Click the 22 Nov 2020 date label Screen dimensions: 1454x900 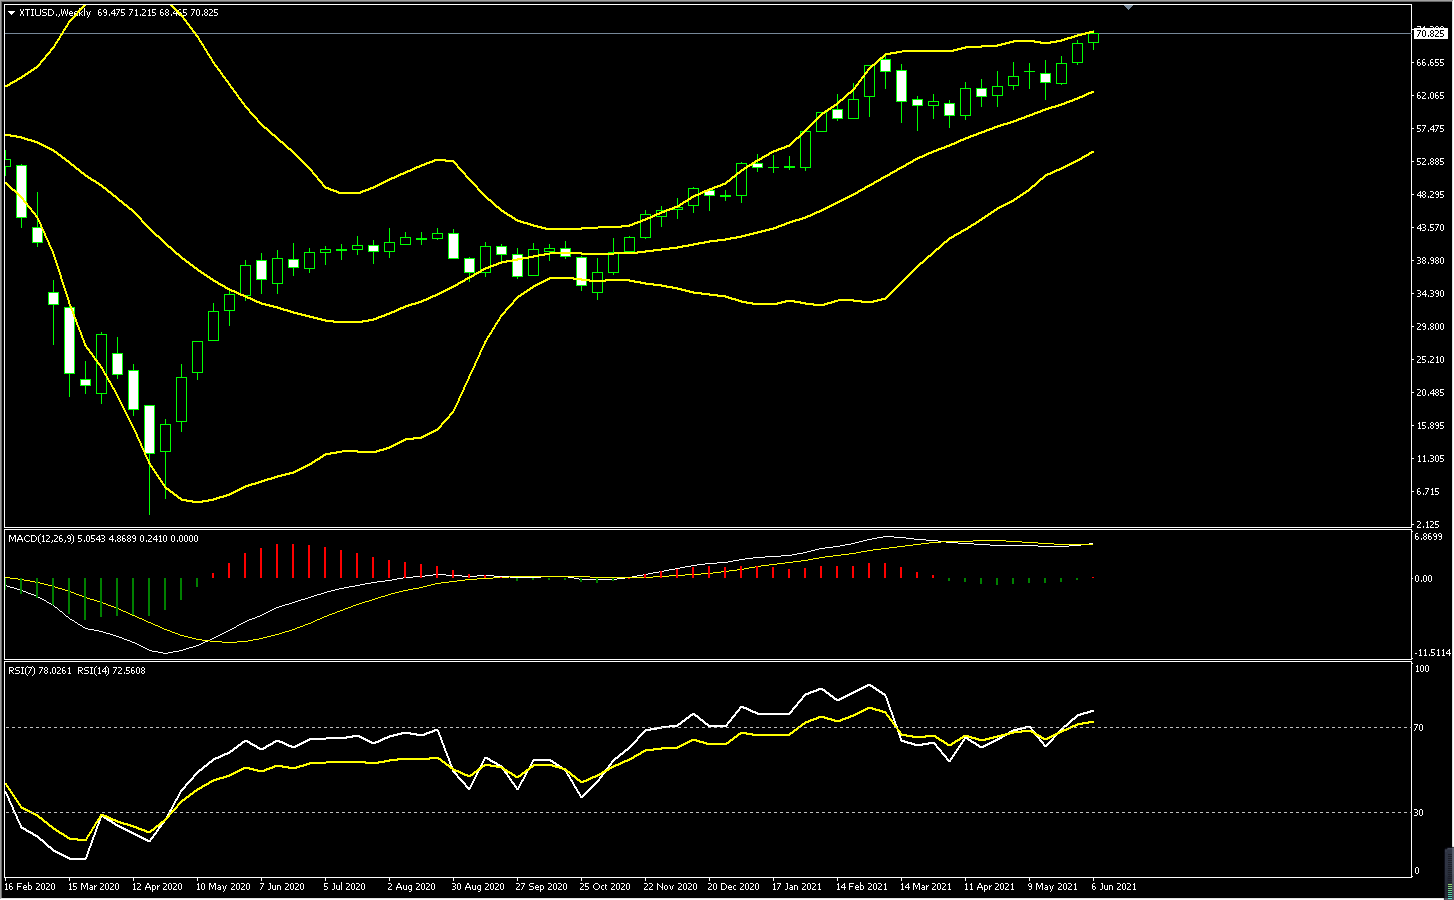pos(670,887)
